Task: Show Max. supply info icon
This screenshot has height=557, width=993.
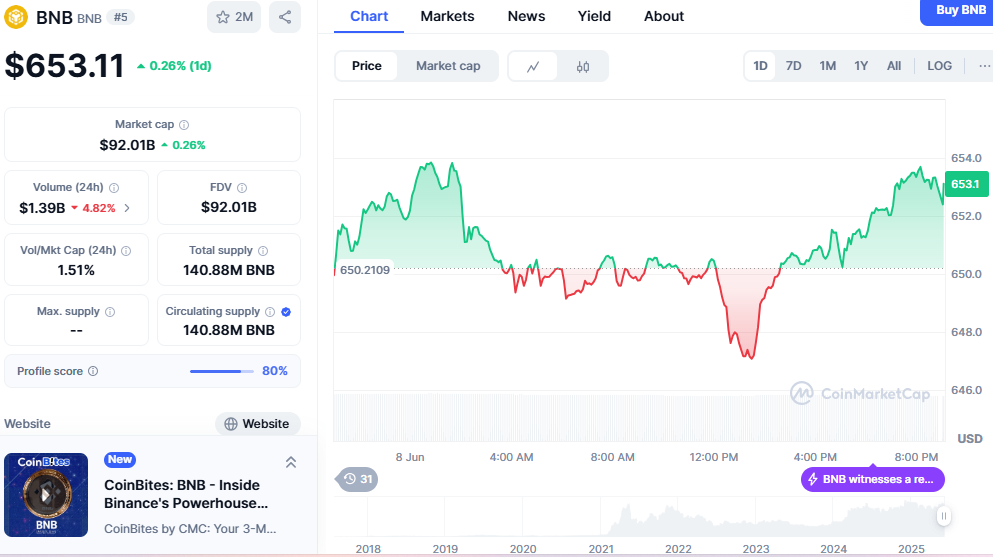Action: coord(110,311)
